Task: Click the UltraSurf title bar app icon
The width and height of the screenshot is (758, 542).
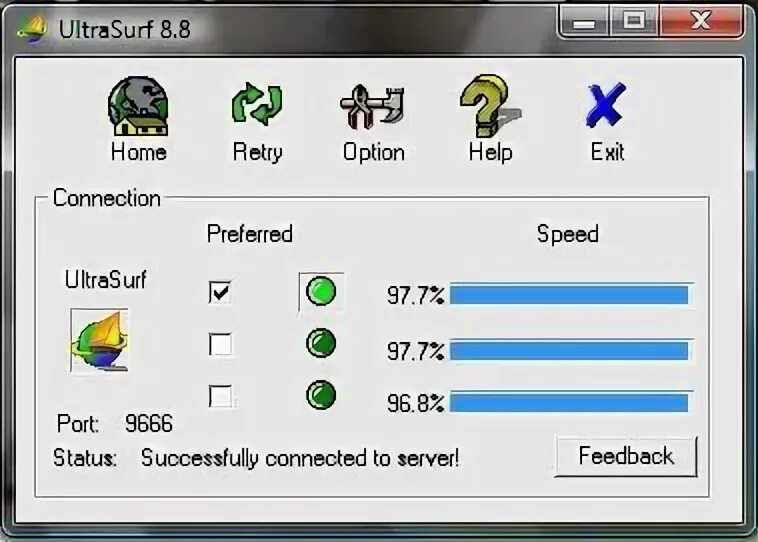Action: pos(32,29)
